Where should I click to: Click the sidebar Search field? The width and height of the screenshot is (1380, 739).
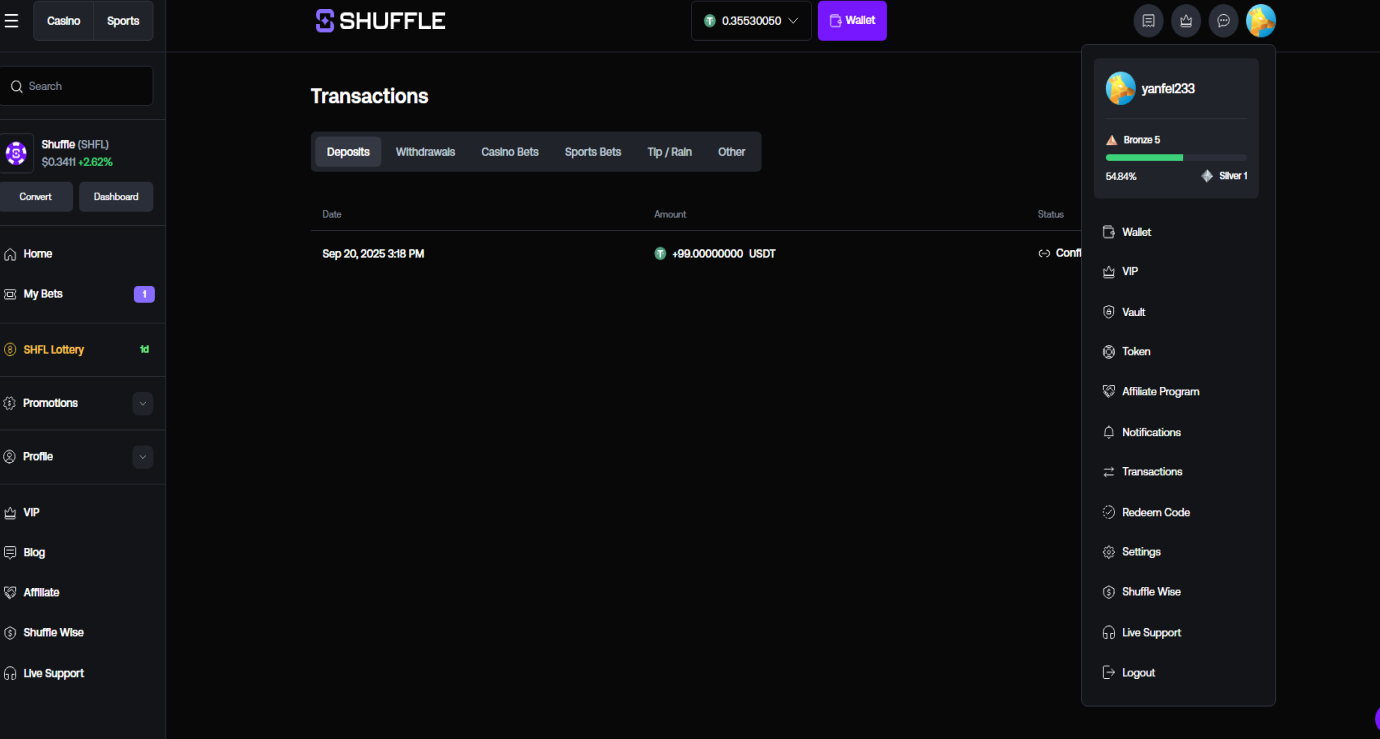pos(76,86)
